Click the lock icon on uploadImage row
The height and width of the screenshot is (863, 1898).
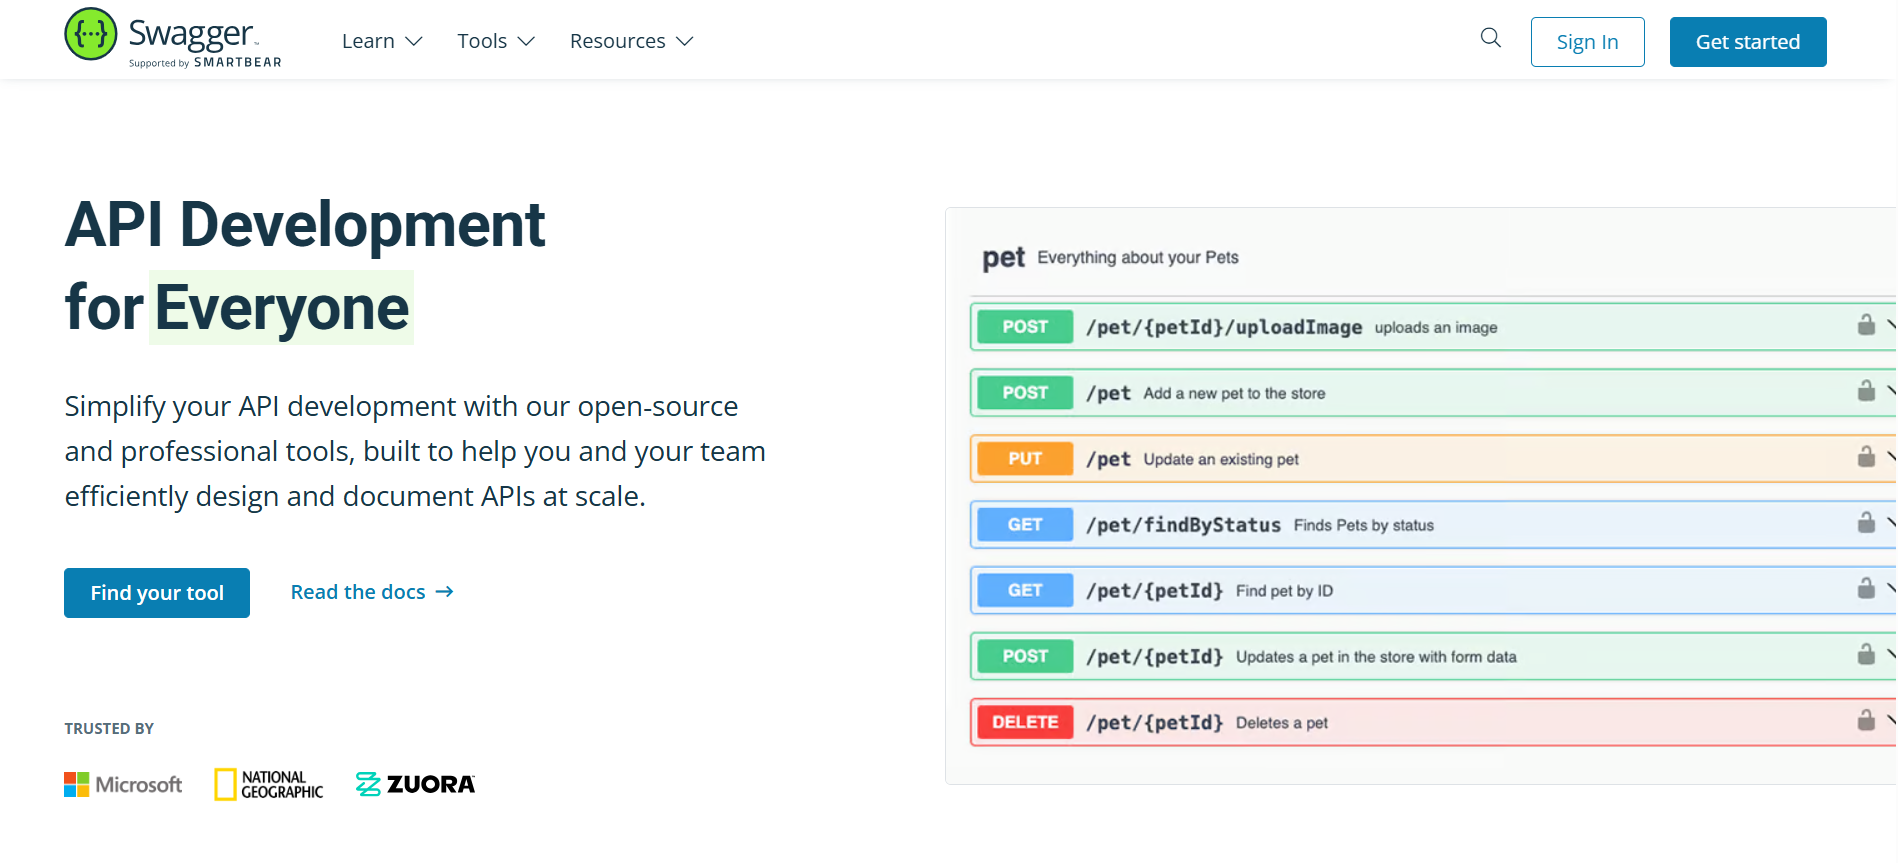(x=1865, y=325)
